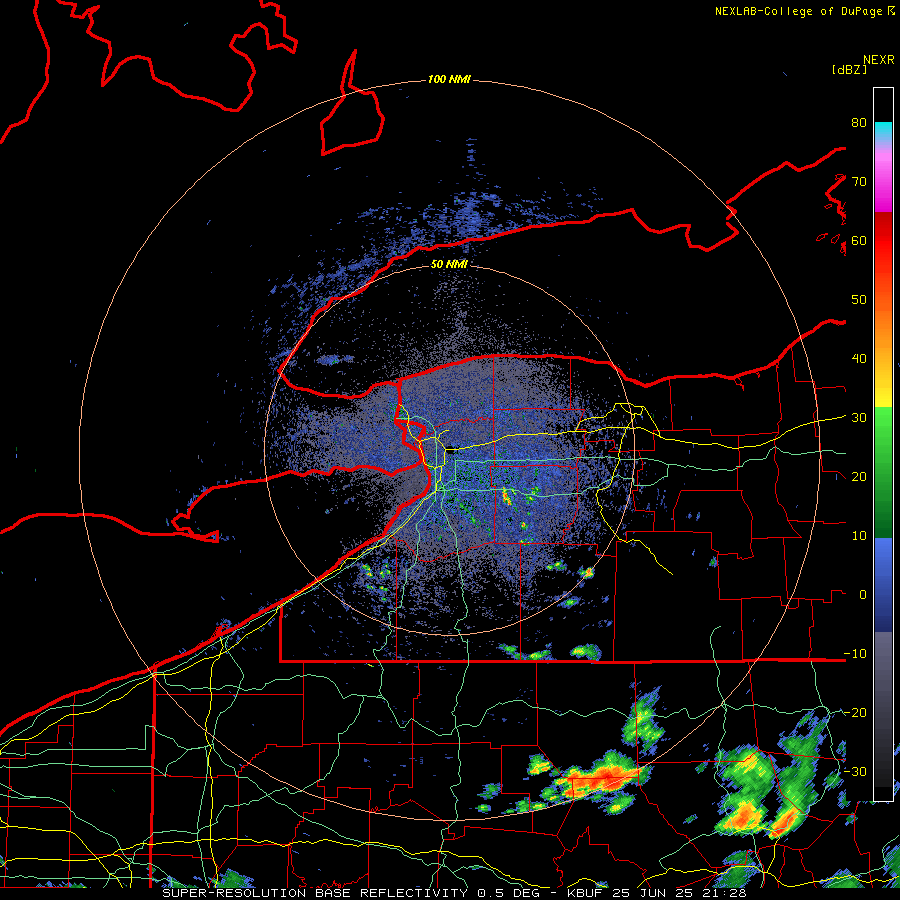The width and height of the screenshot is (900, 900).
Task: Click the 40 value on the dBZ scale
Action: pyautogui.click(x=859, y=359)
